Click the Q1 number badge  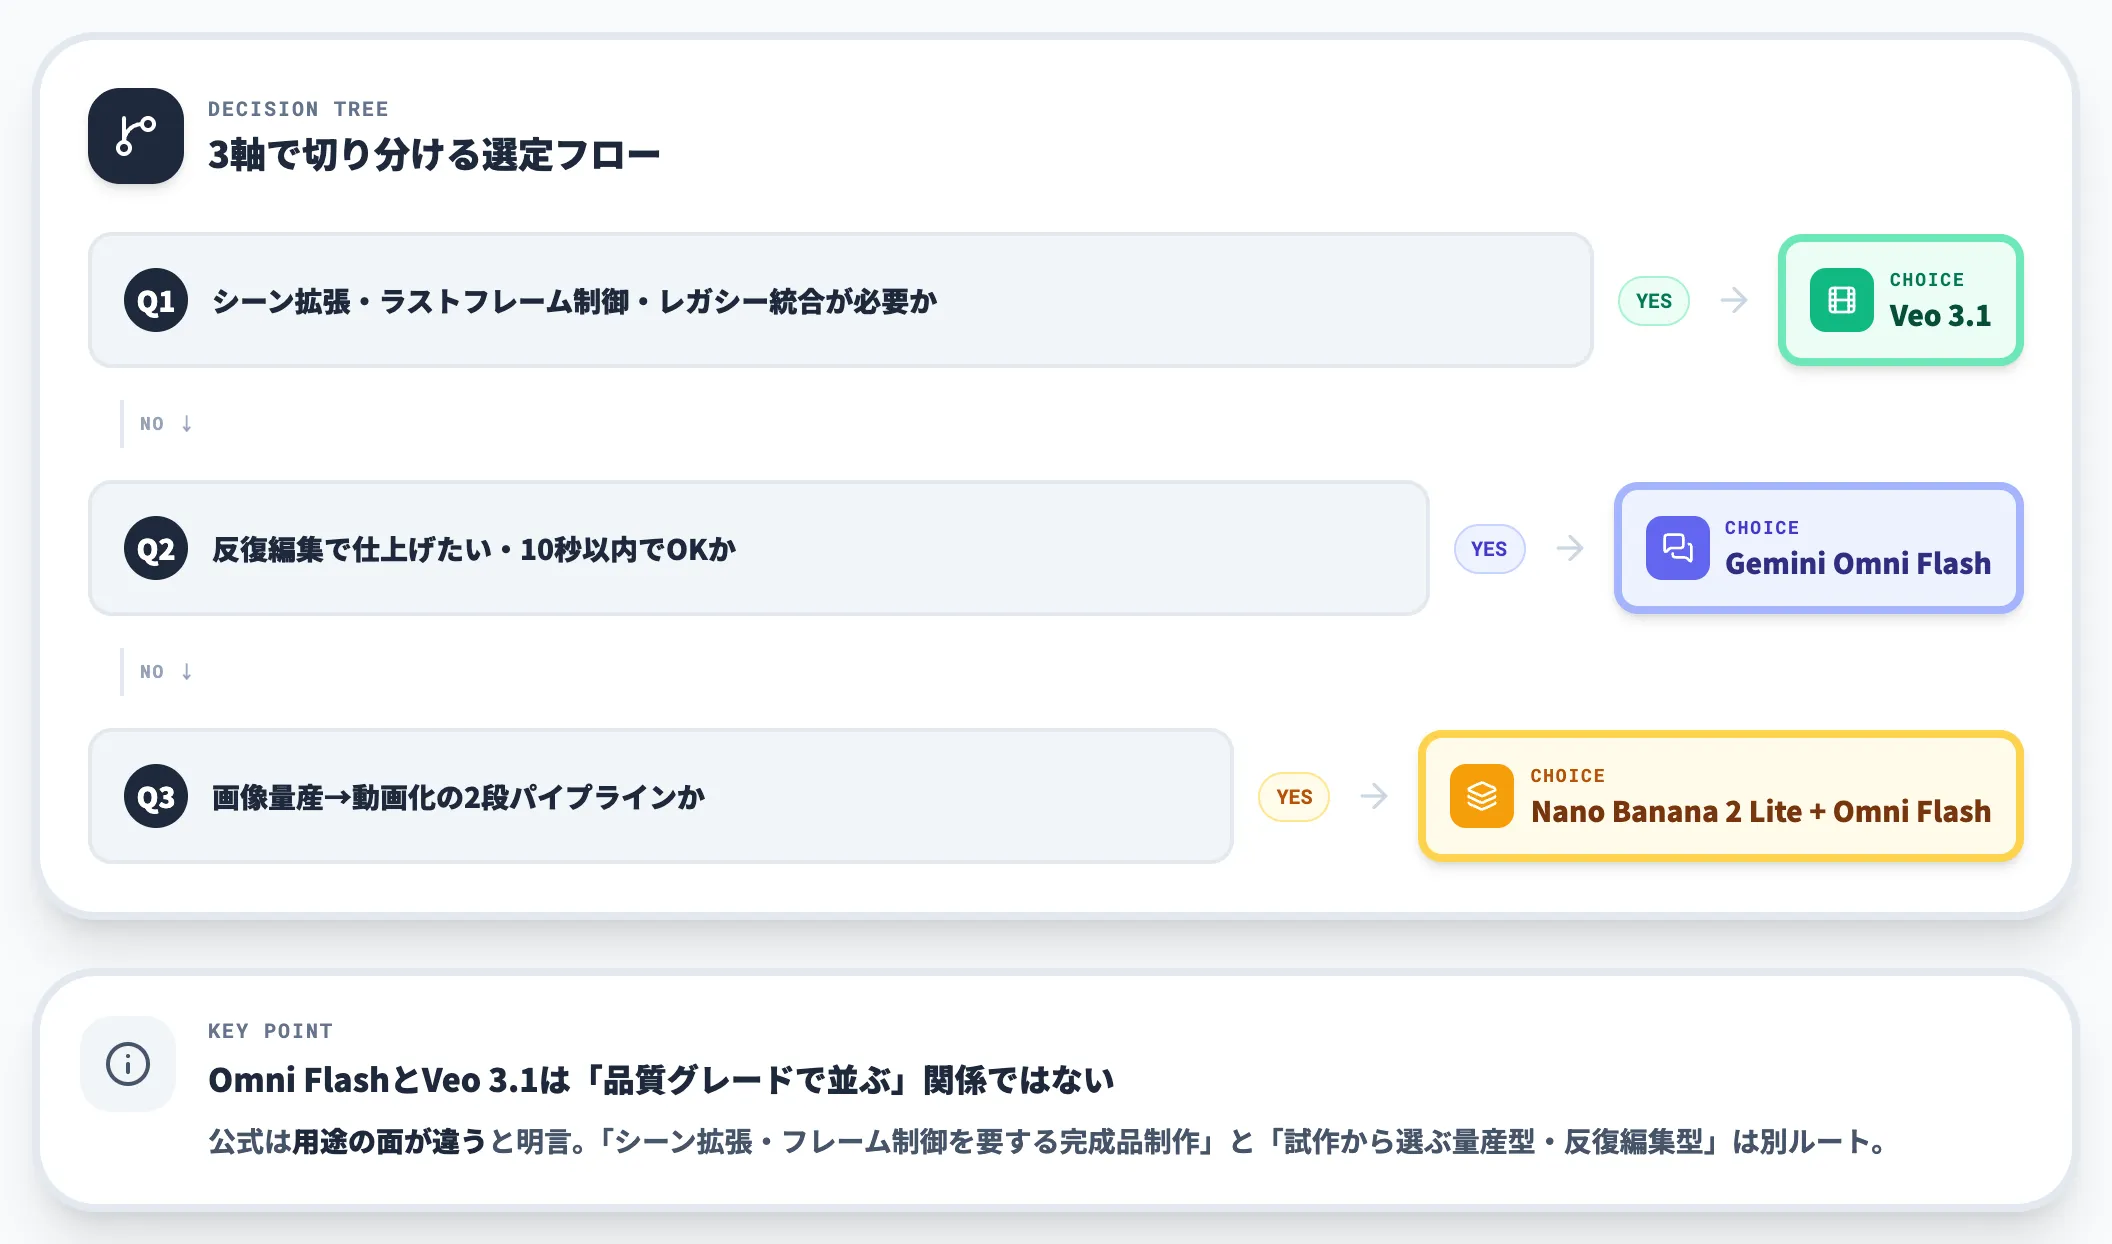(x=156, y=300)
